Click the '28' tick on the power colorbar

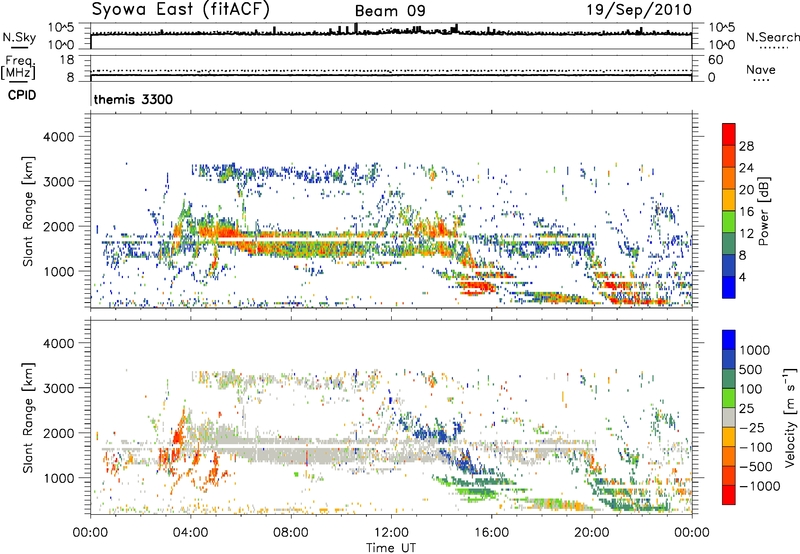click(x=746, y=146)
